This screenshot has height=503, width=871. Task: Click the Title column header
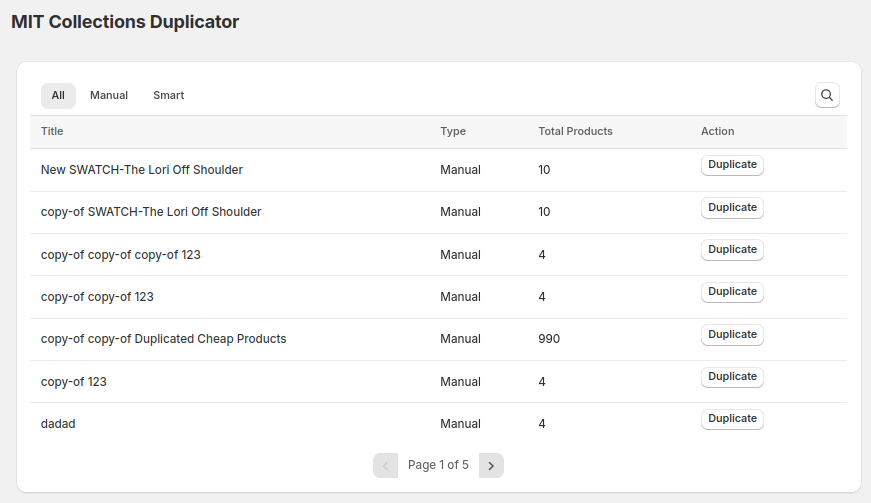pyautogui.click(x=52, y=132)
